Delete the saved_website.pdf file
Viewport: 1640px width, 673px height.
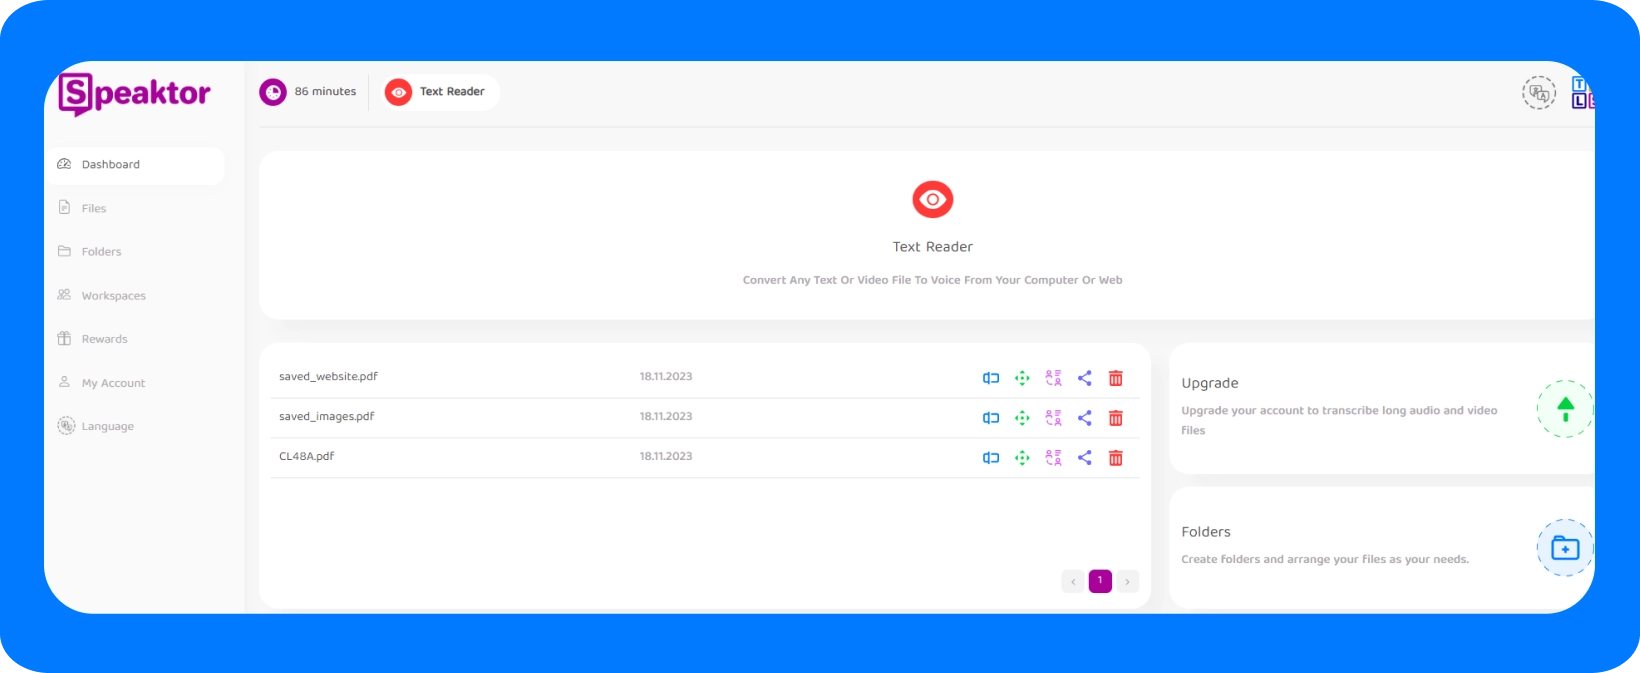pyautogui.click(x=1116, y=378)
